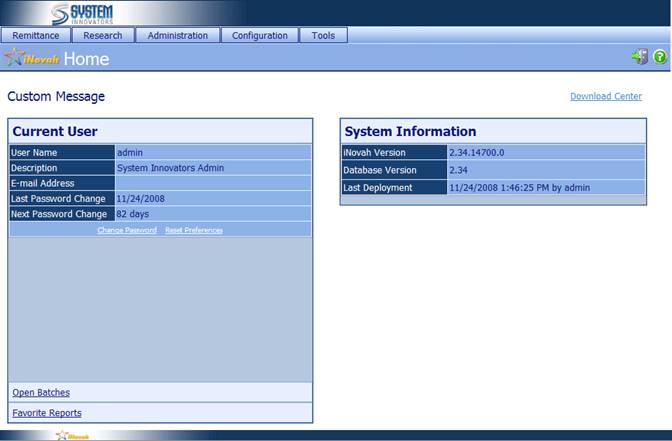Click the Last Deployment timestamp value

pos(519,188)
